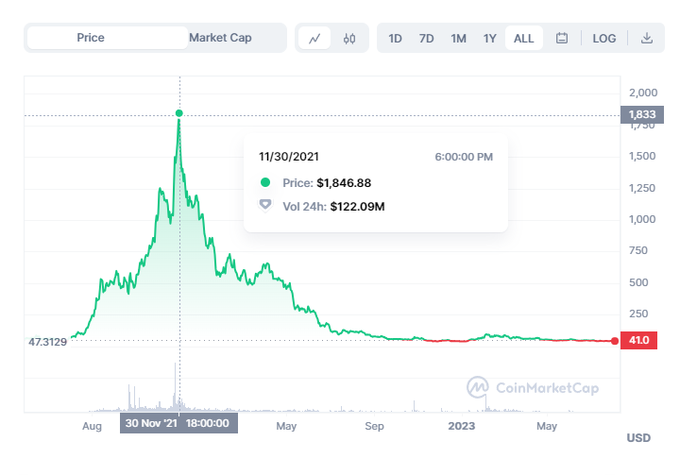Select the line chart view icon
Viewport: 680px width, 475px height.
click(x=314, y=38)
